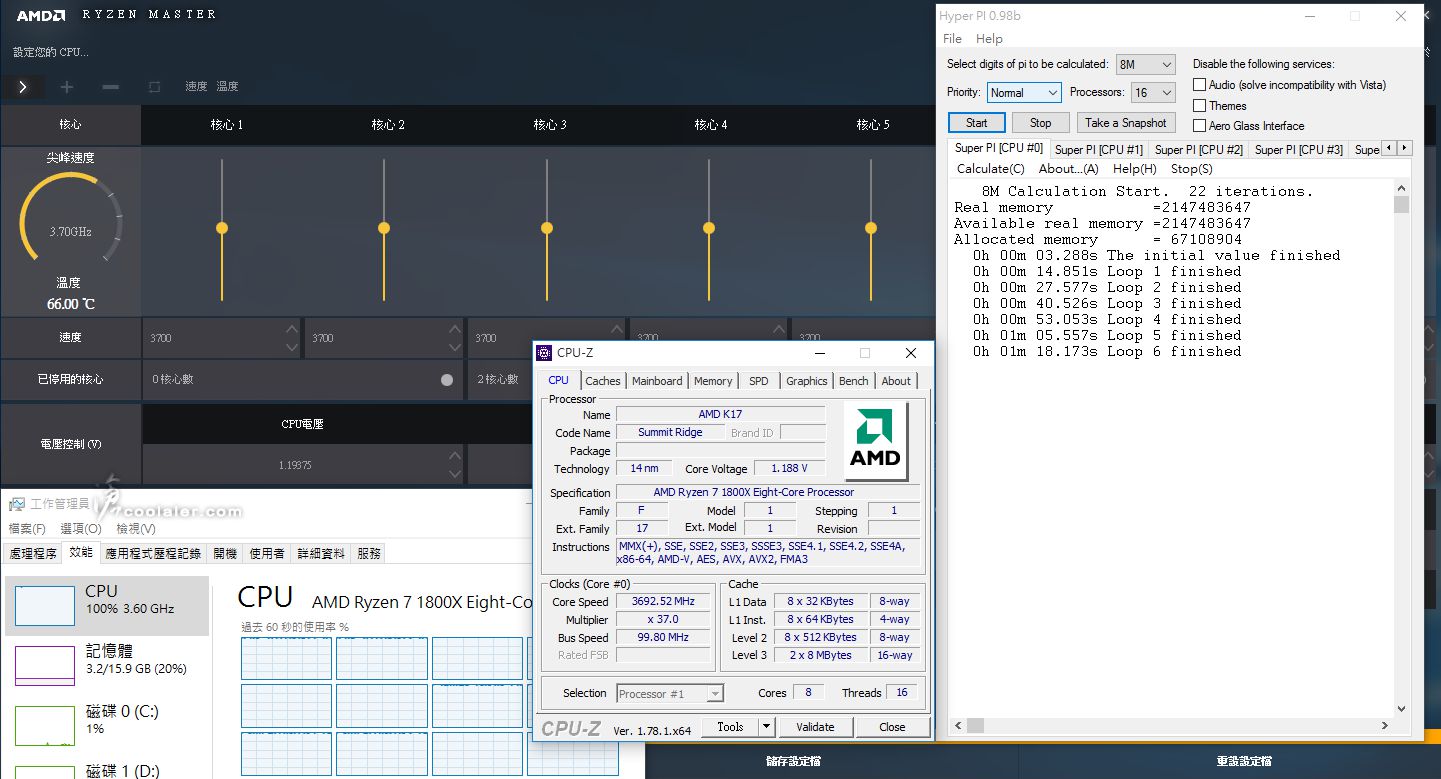Open Calculate(C) menu in Super PI

pos(990,169)
